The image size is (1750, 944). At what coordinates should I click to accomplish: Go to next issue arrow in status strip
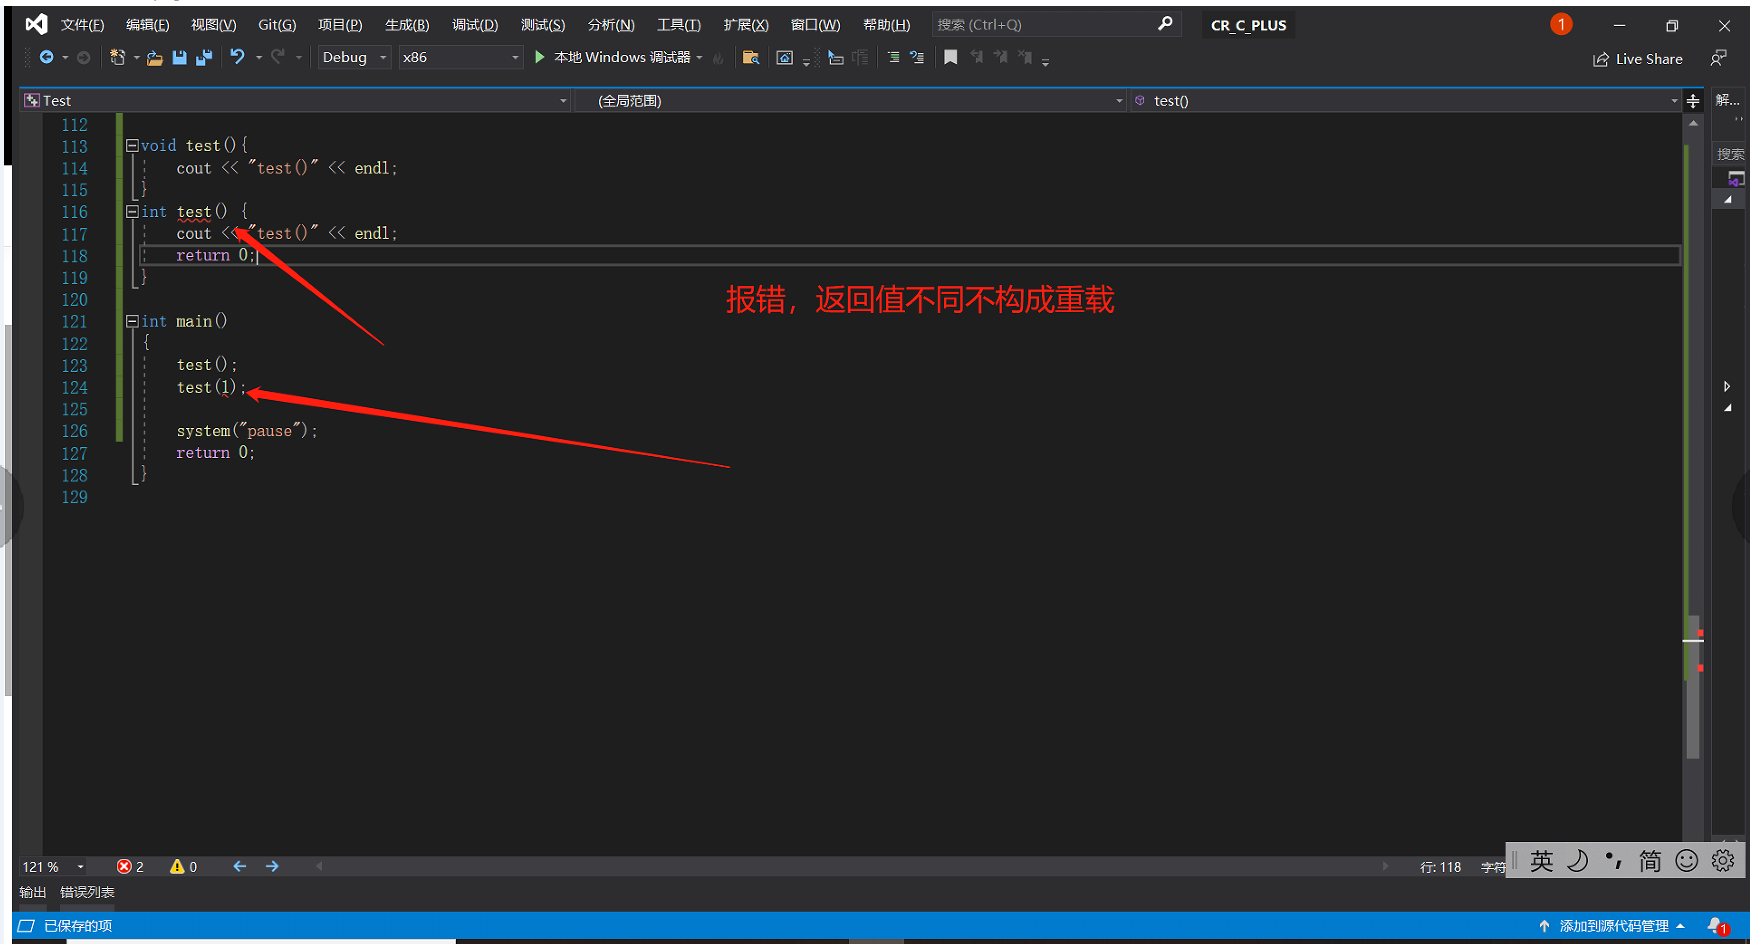(272, 866)
